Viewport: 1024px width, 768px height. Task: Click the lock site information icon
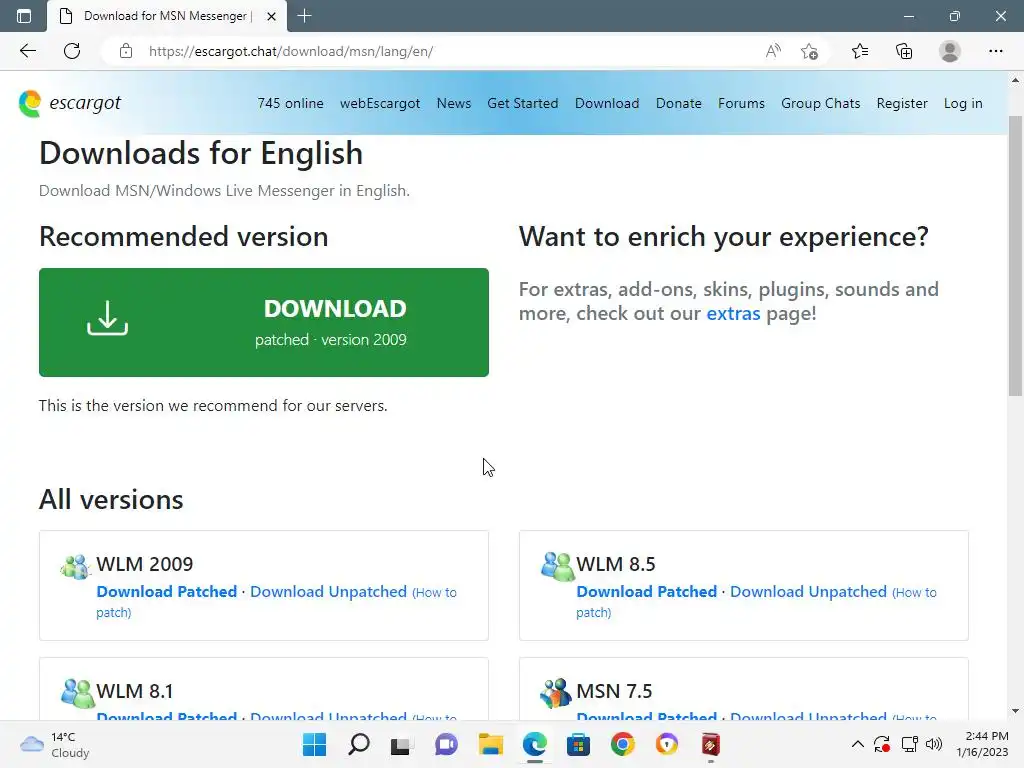126,51
